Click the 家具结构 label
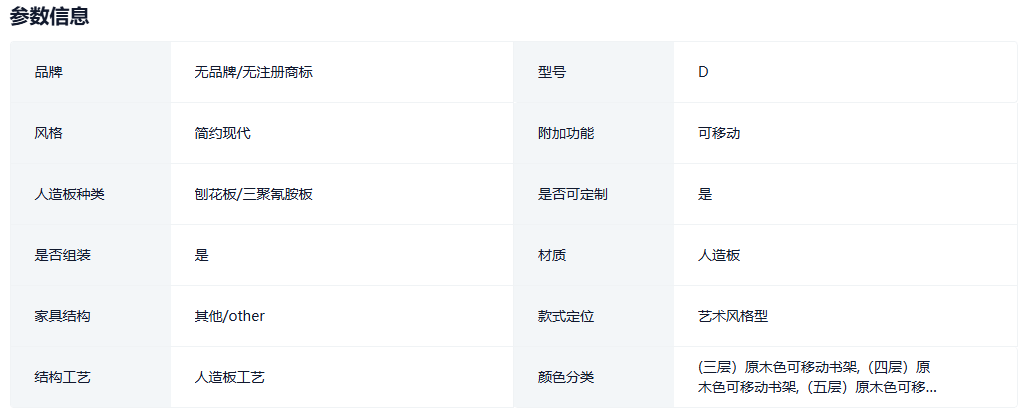The width and height of the screenshot is (1027, 416). [62, 316]
